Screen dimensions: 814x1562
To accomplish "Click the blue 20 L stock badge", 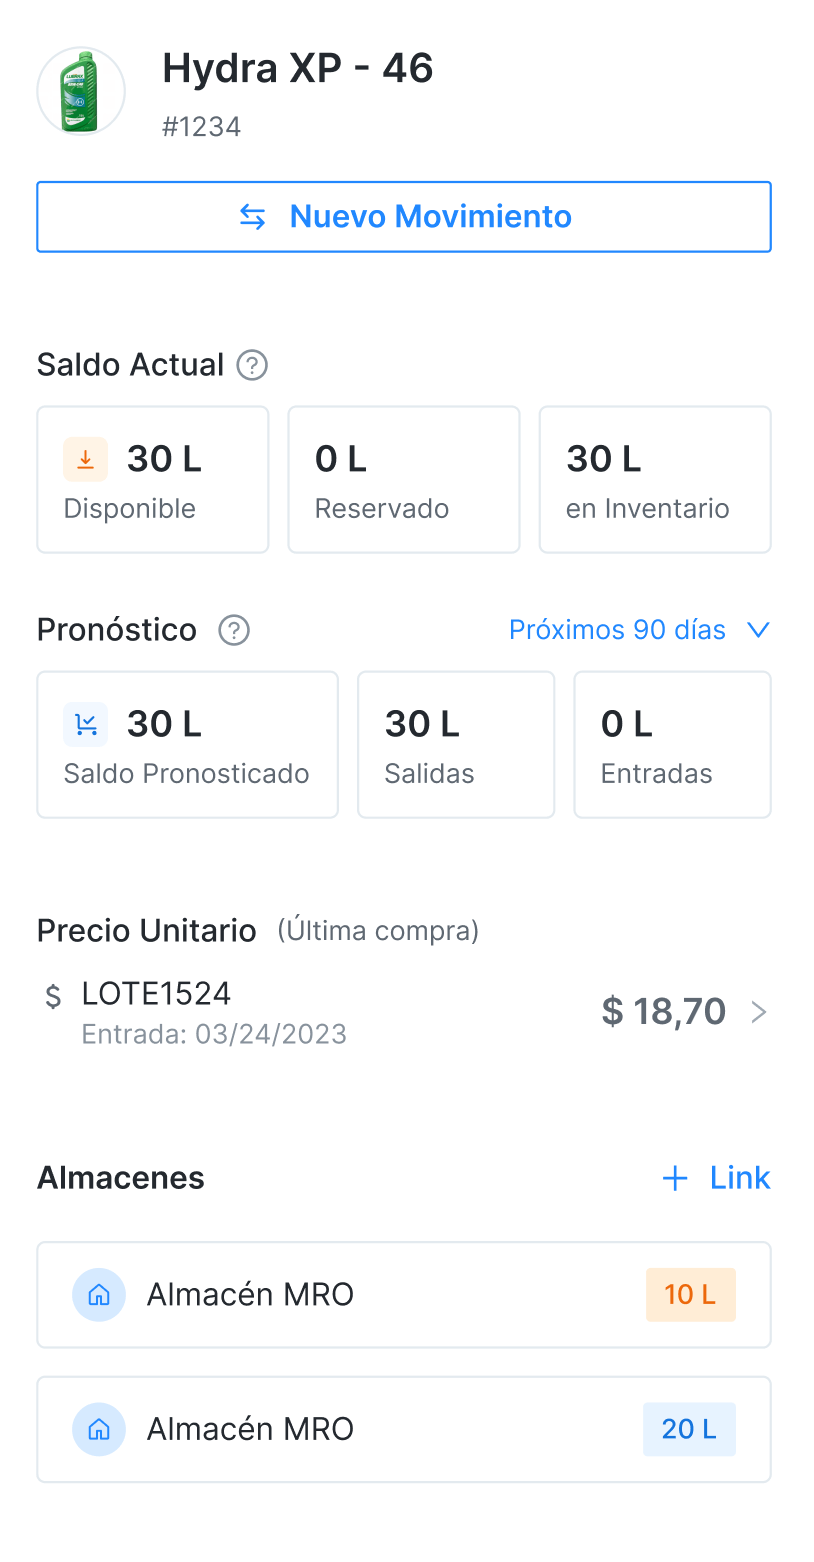I will point(689,1429).
